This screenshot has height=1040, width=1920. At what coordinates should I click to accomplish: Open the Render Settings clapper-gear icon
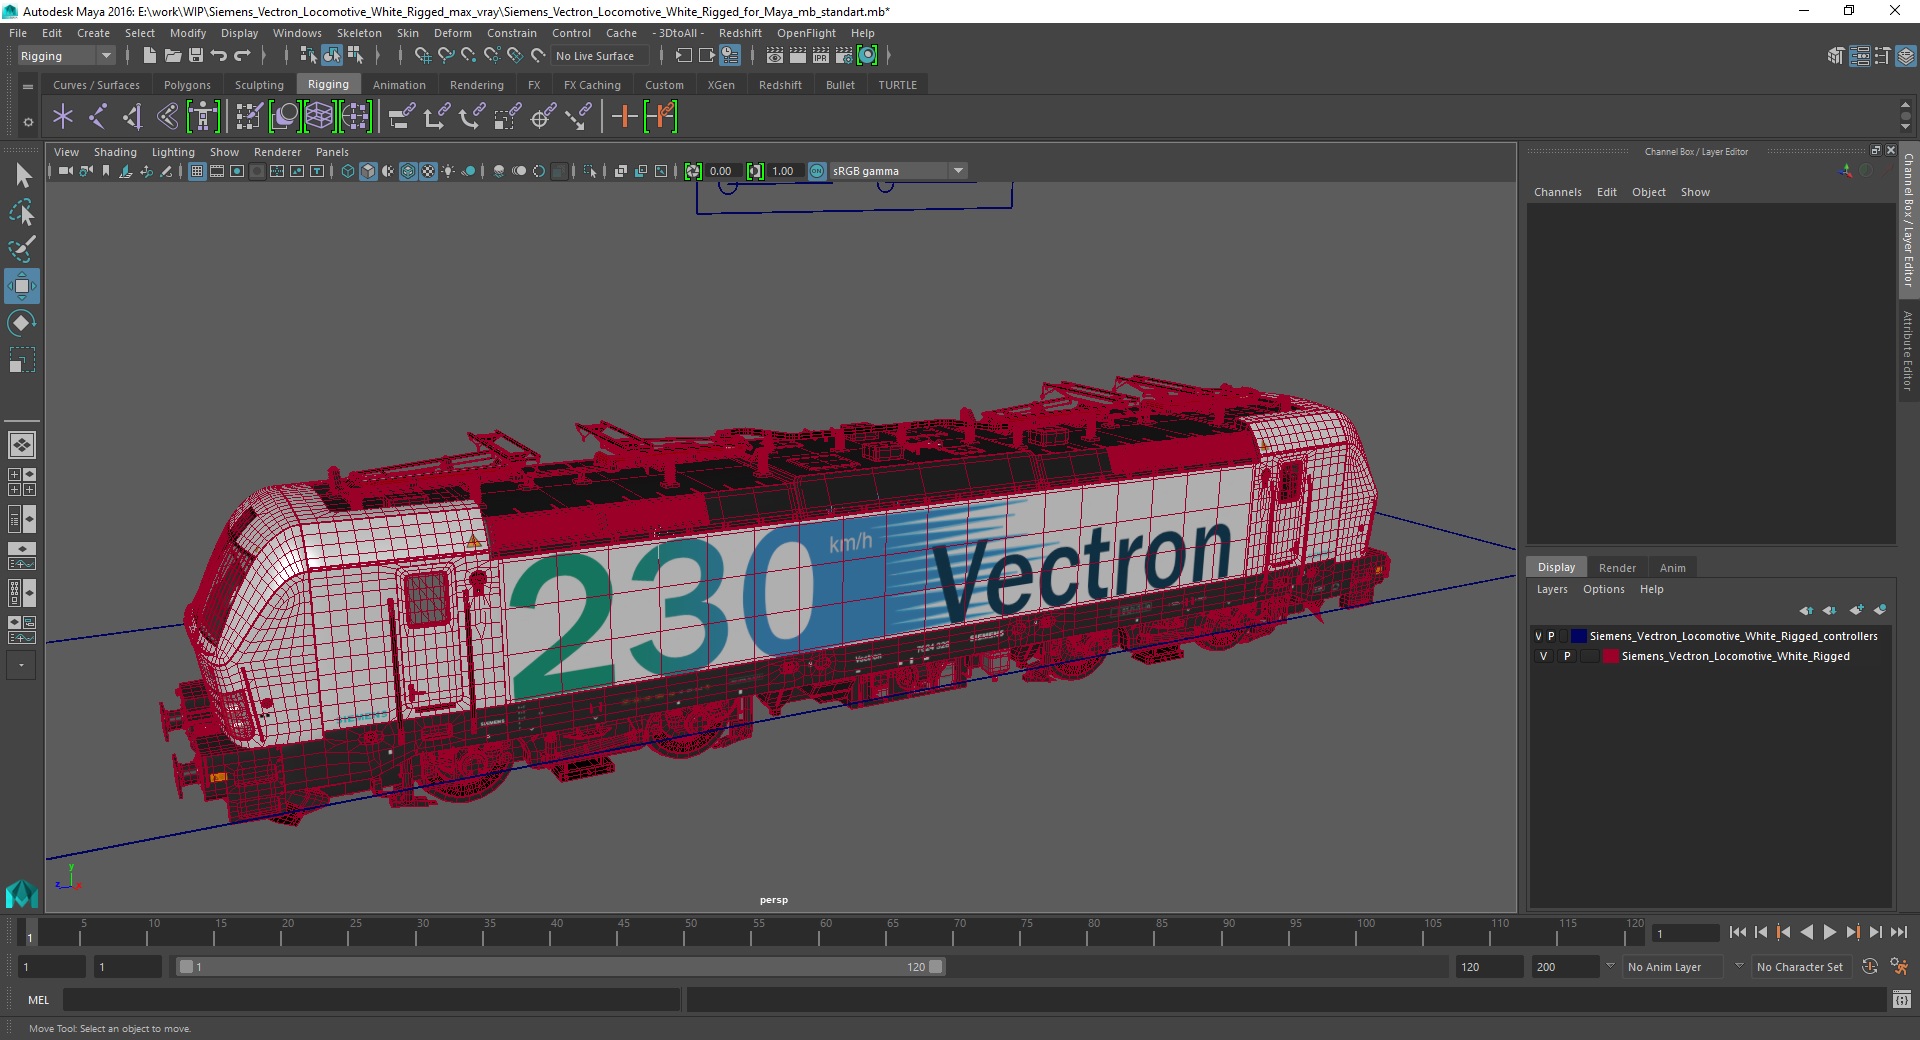click(844, 56)
